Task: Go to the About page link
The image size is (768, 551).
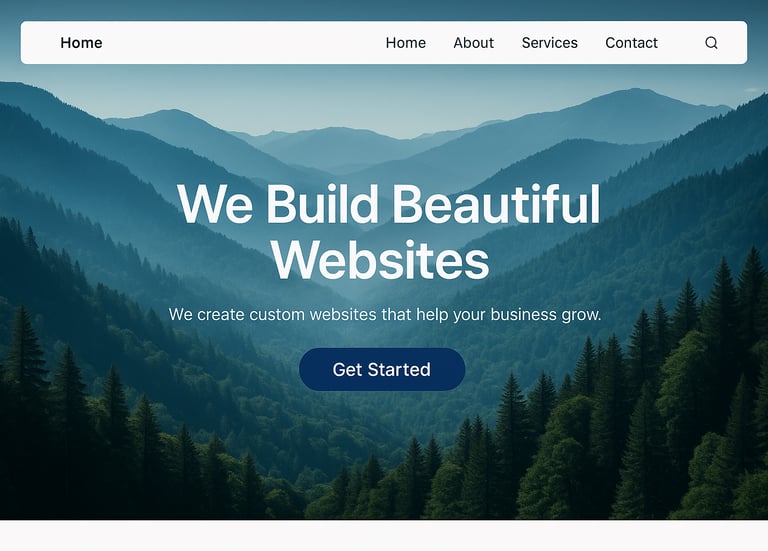Action: pyautogui.click(x=474, y=43)
